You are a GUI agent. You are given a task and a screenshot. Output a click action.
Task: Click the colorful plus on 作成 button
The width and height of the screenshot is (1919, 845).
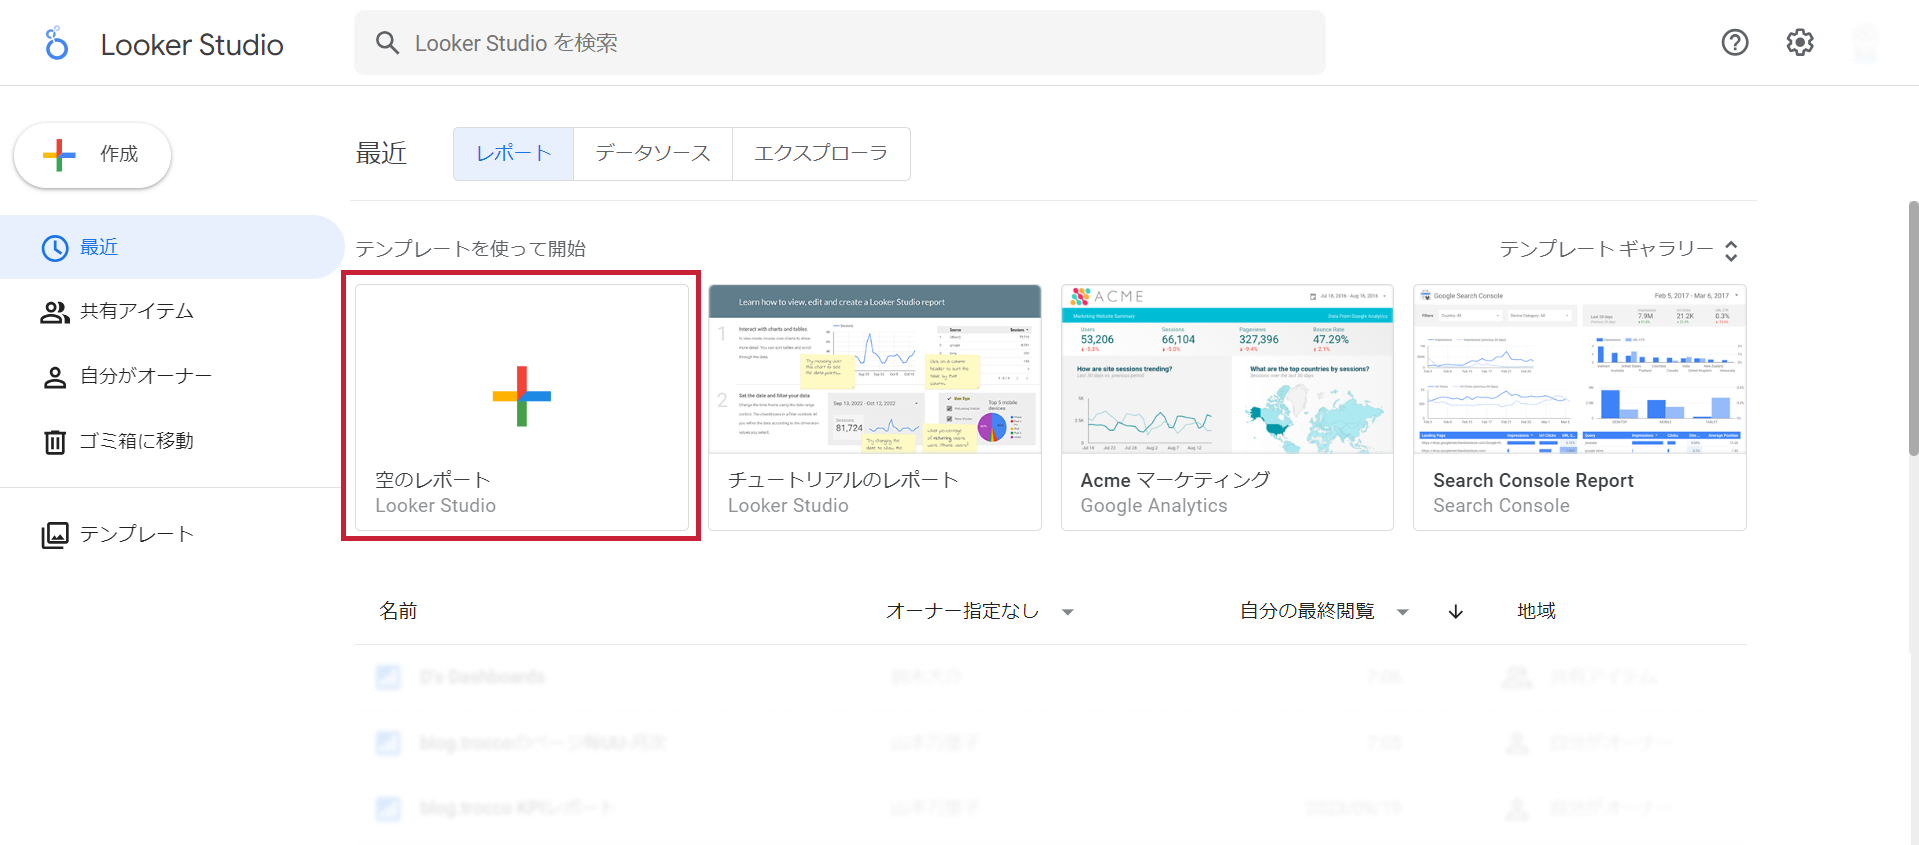pos(59,155)
